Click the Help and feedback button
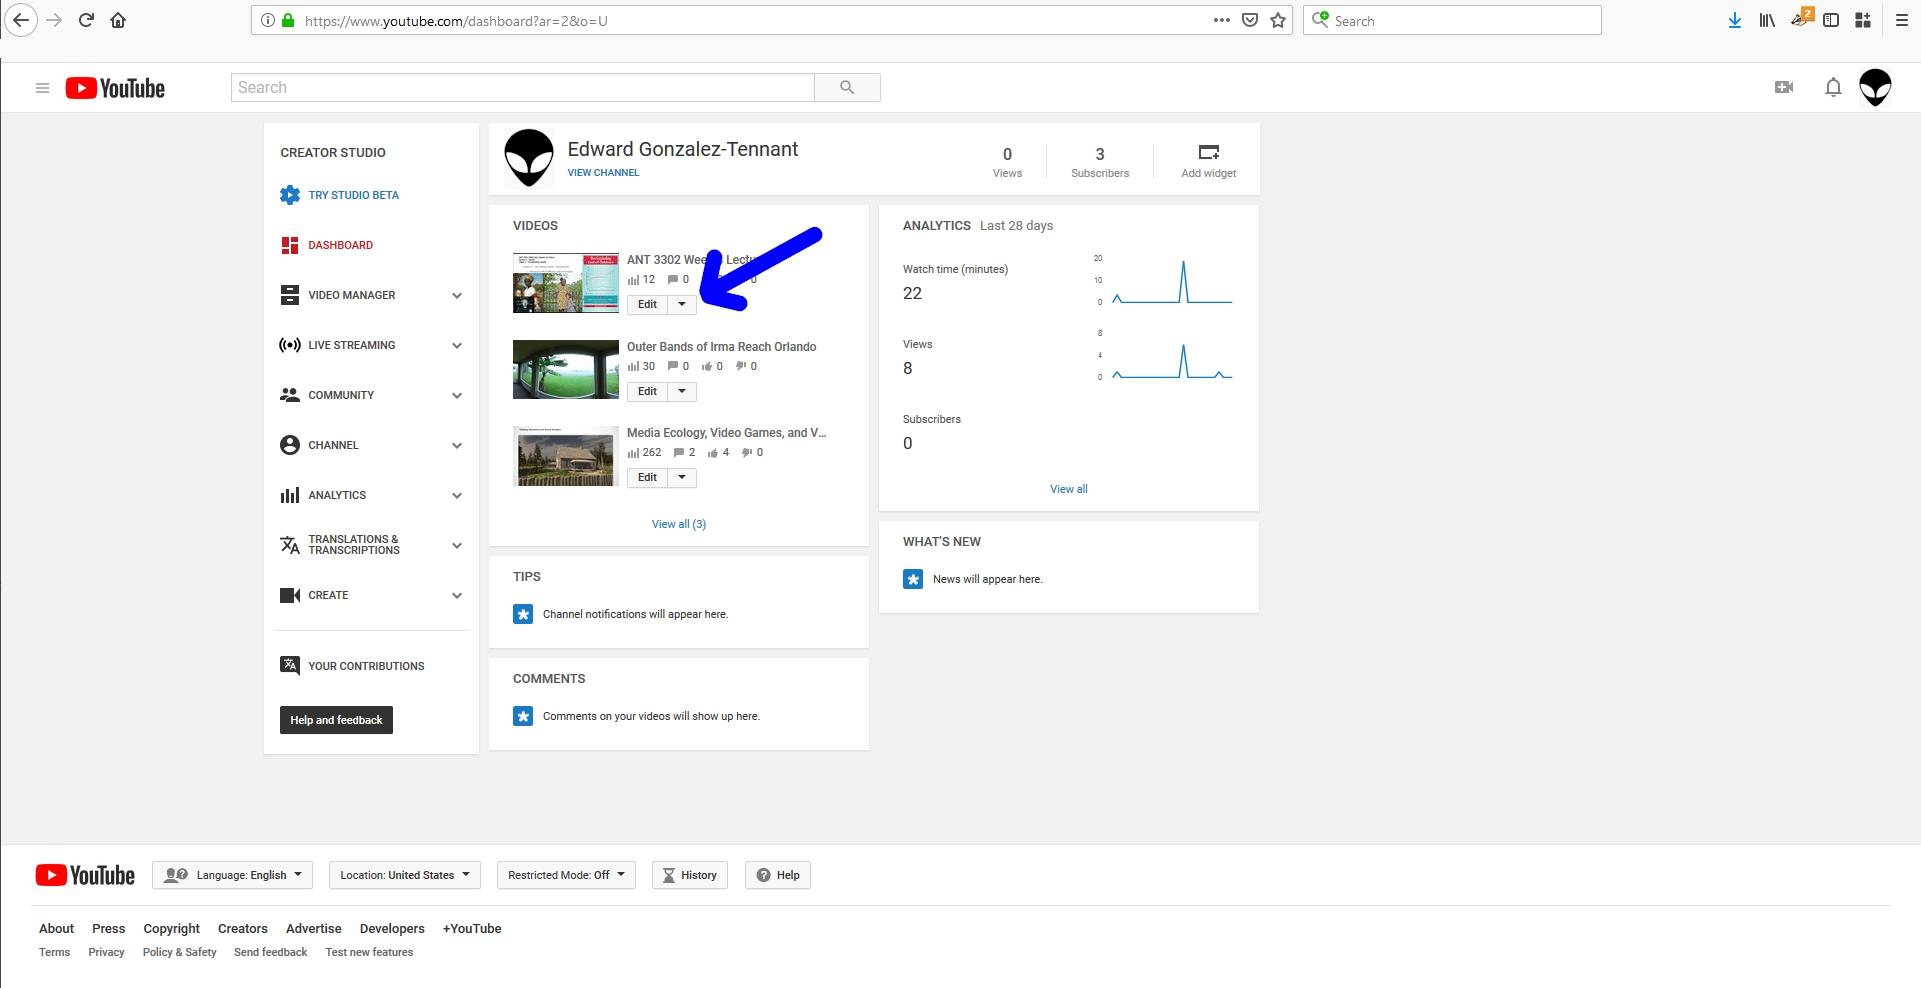 [336, 720]
